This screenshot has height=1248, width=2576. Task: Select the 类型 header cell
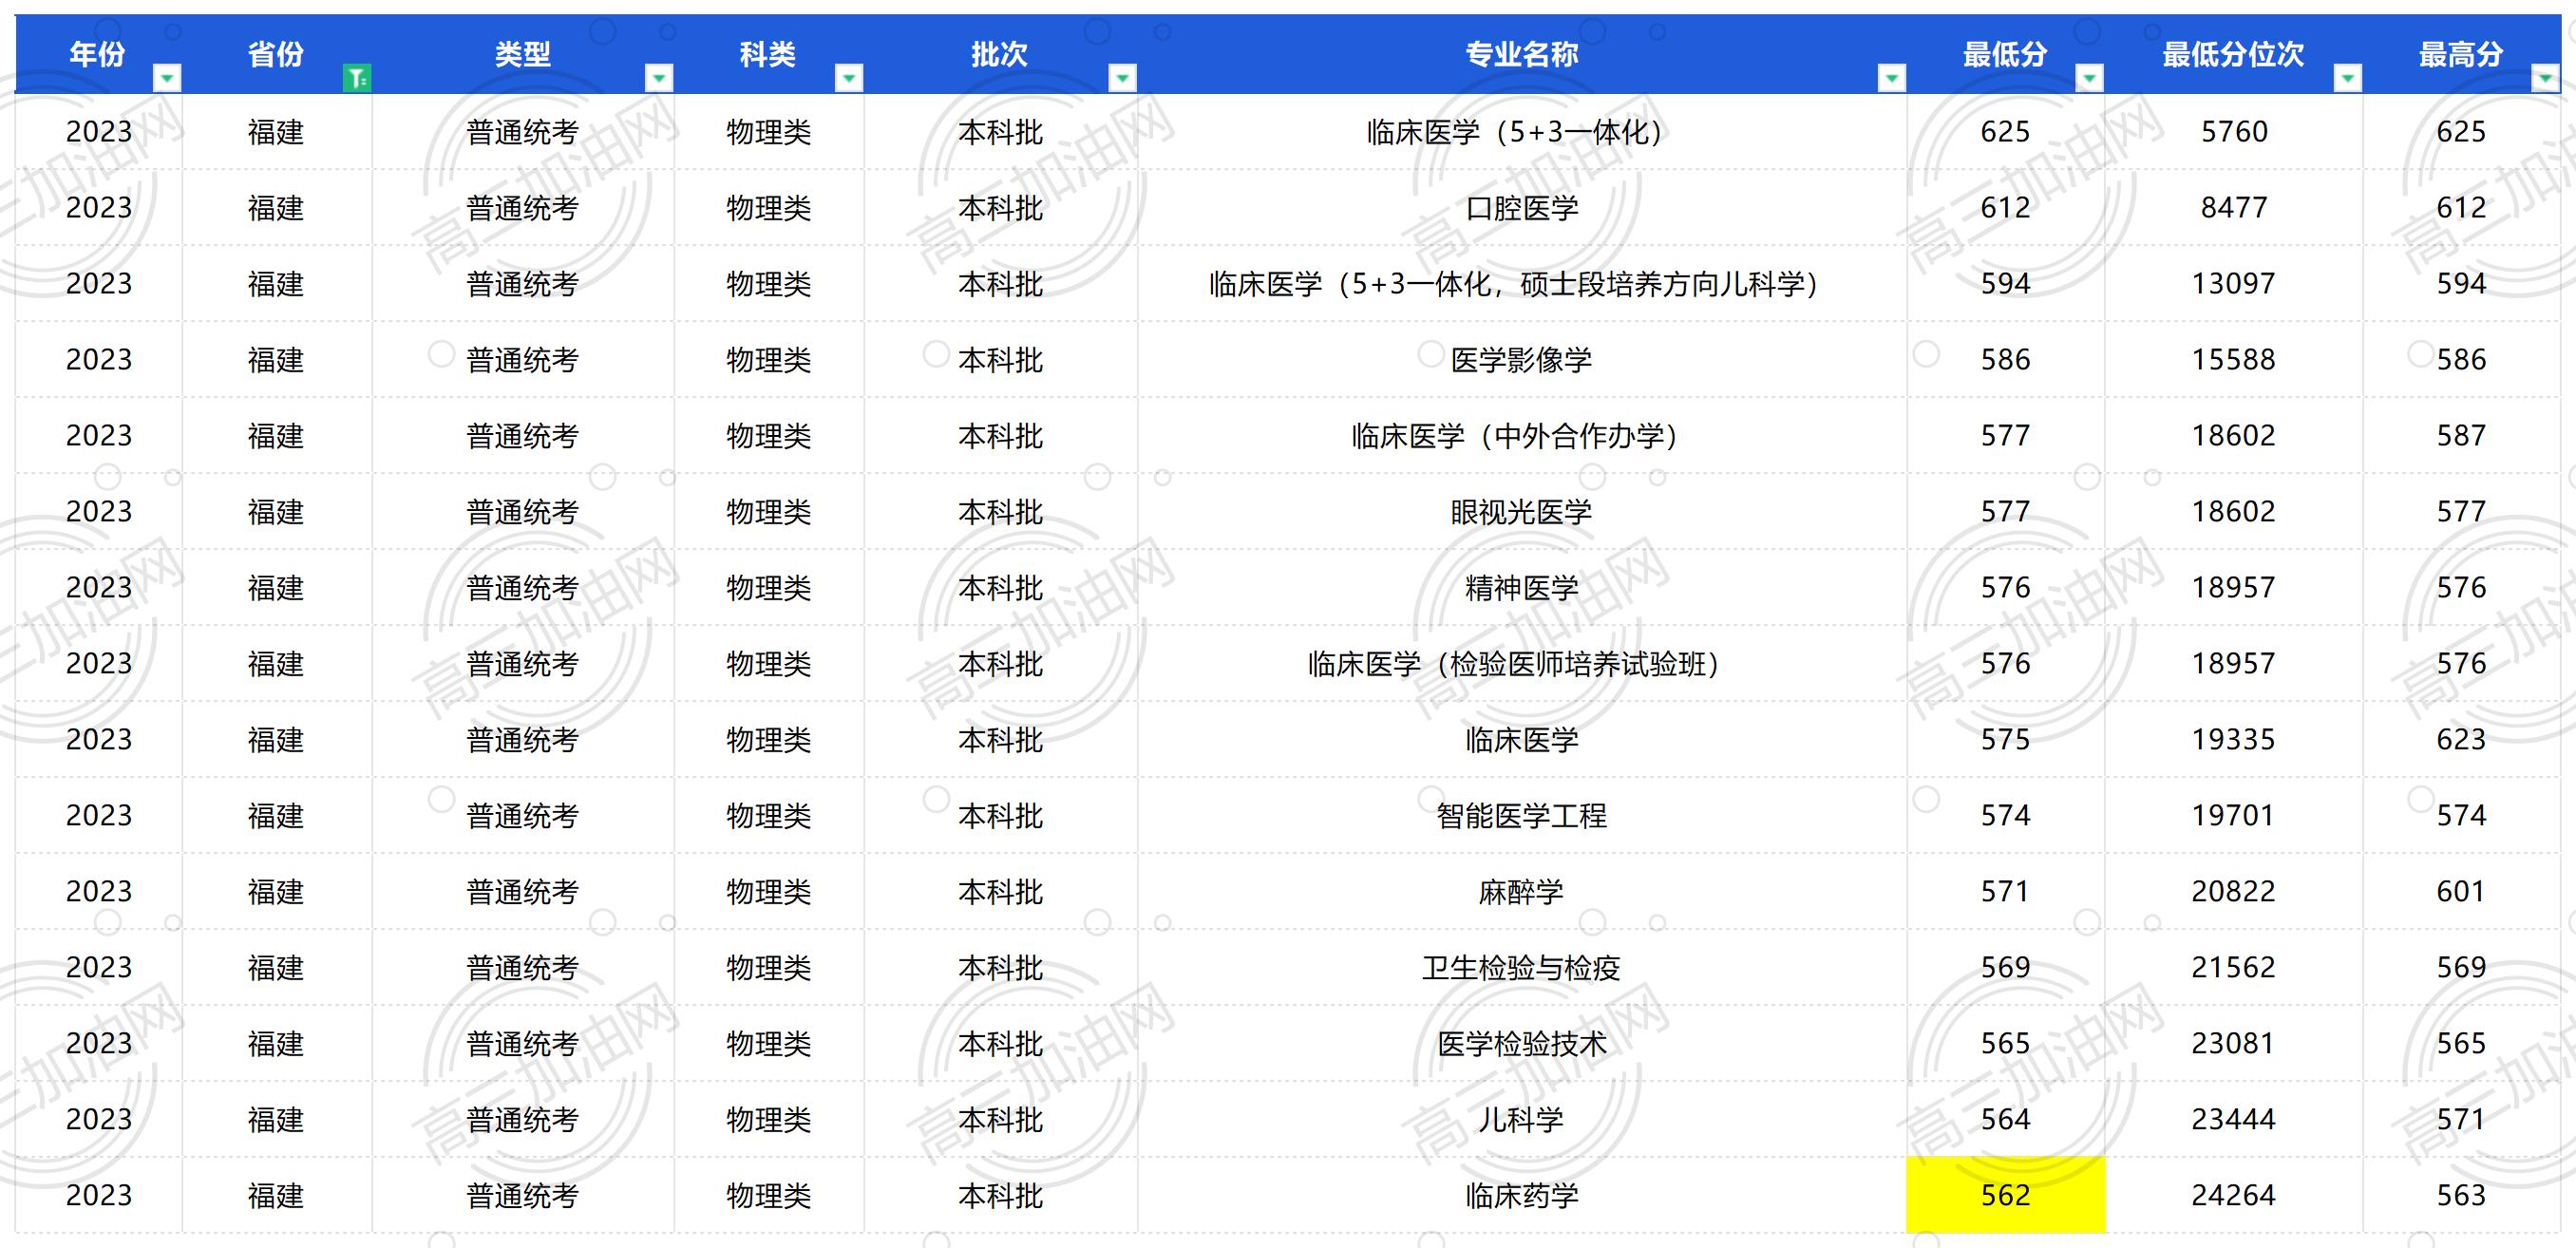523,54
